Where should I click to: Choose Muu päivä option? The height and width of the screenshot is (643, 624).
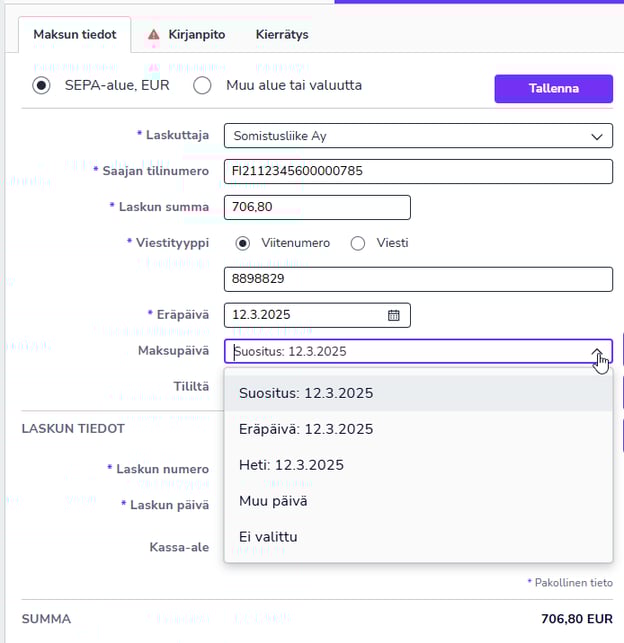point(273,501)
